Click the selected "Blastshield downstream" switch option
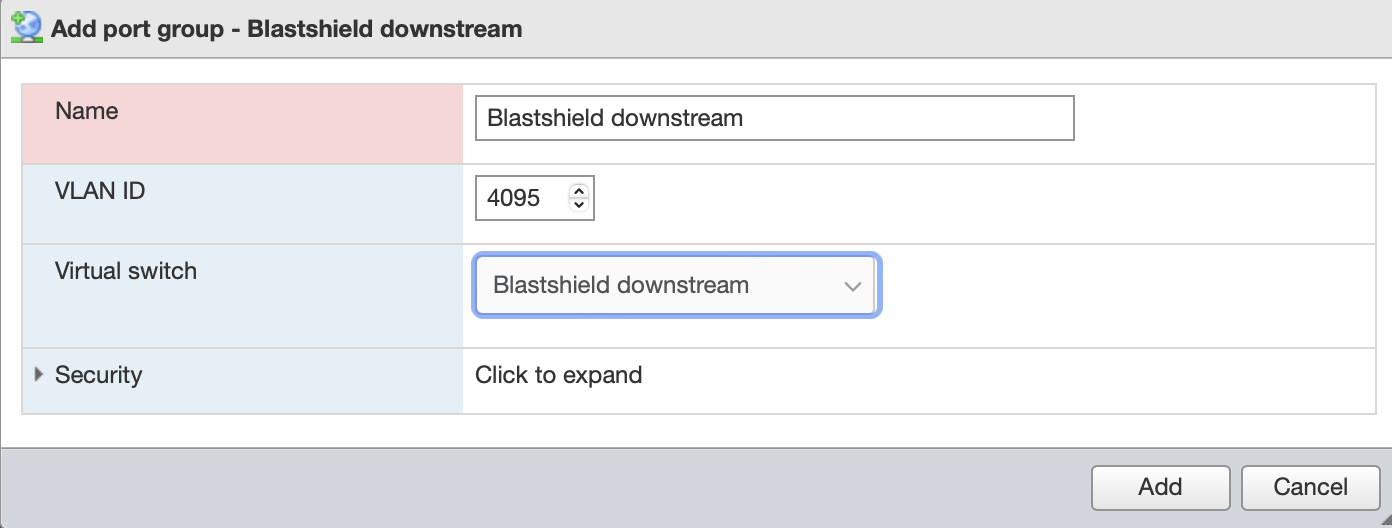This screenshot has height=528, width=1392. (621, 286)
